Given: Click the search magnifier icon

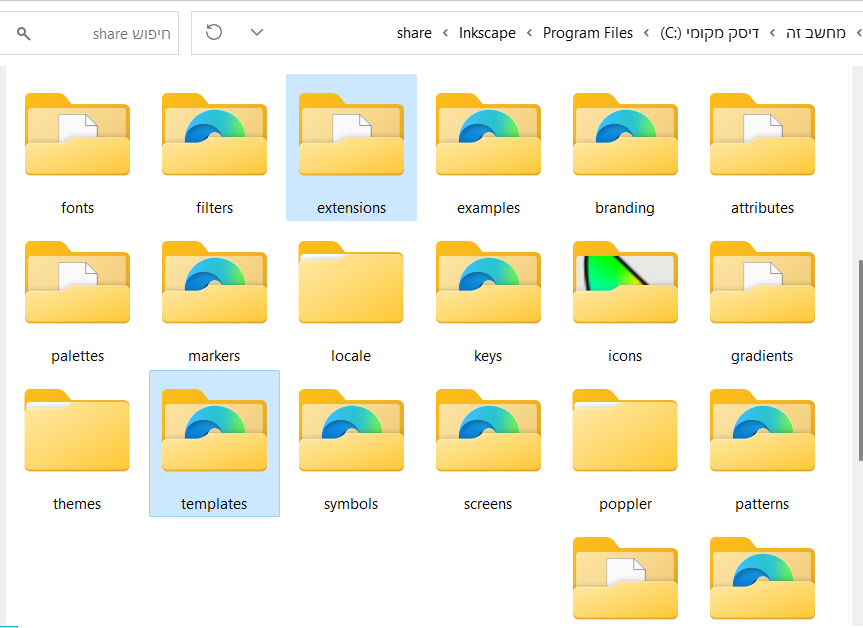Looking at the screenshot, I should [23, 34].
